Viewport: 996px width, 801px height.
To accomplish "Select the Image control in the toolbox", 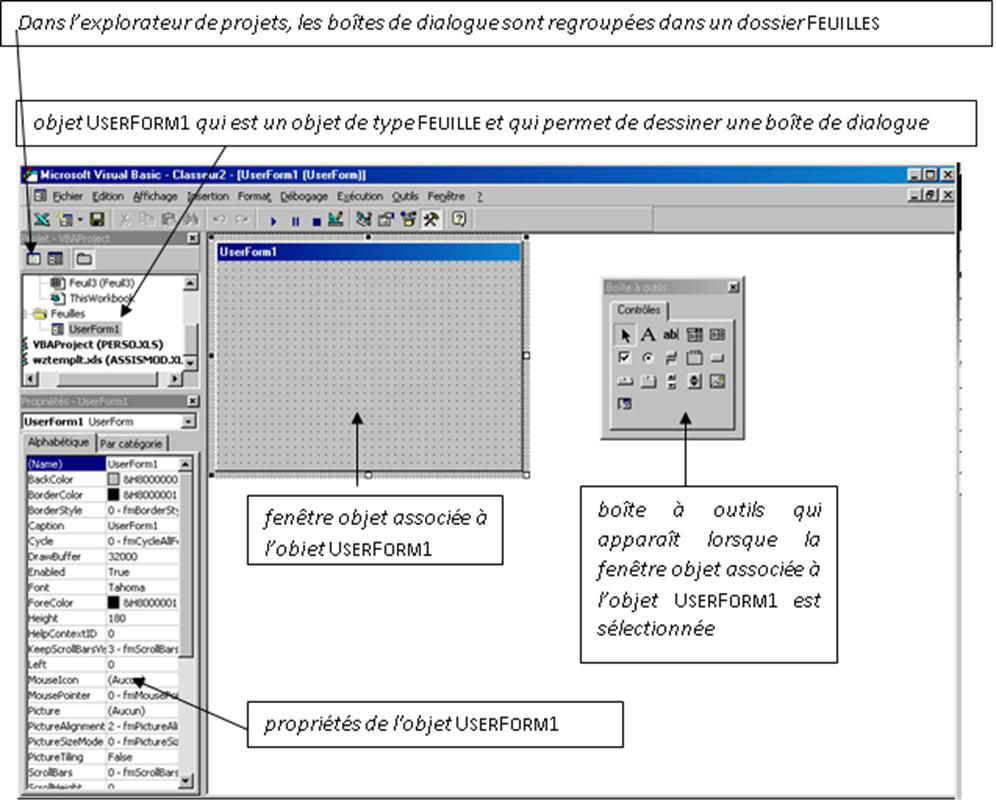I will [x=717, y=381].
